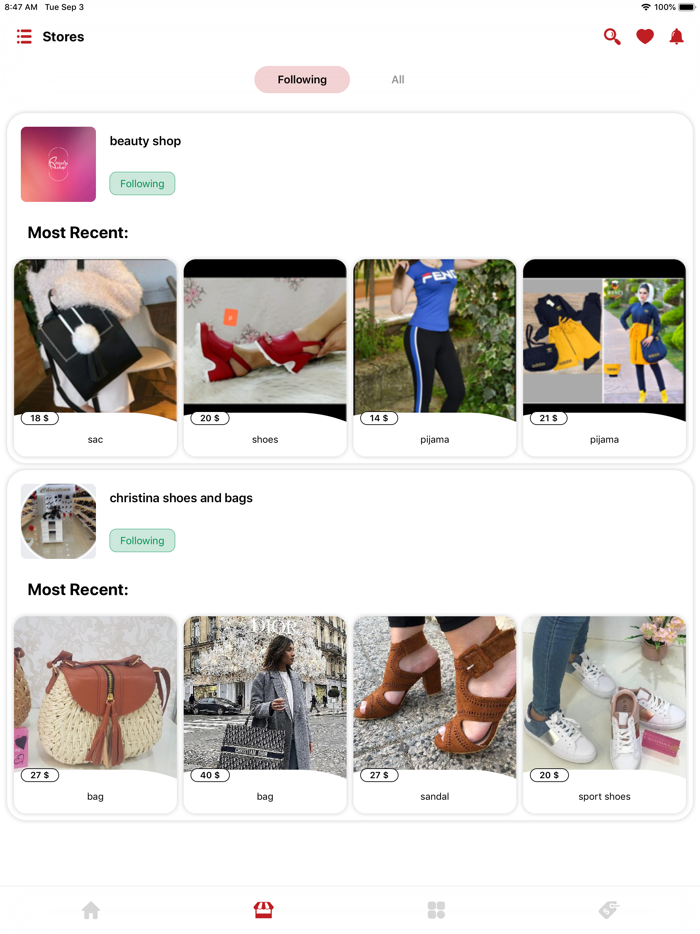This screenshot has height=934, width=700.
Task: Open the price tag deals icon
Action: [x=609, y=910]
